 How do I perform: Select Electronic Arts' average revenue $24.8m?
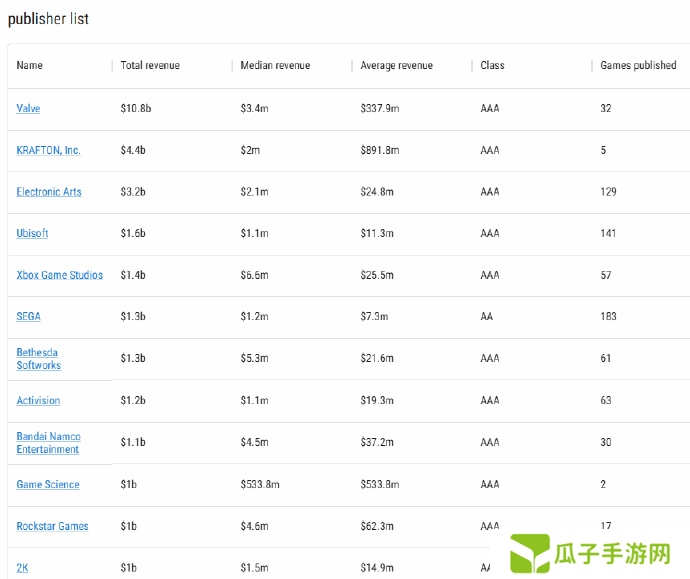(377, 192)
